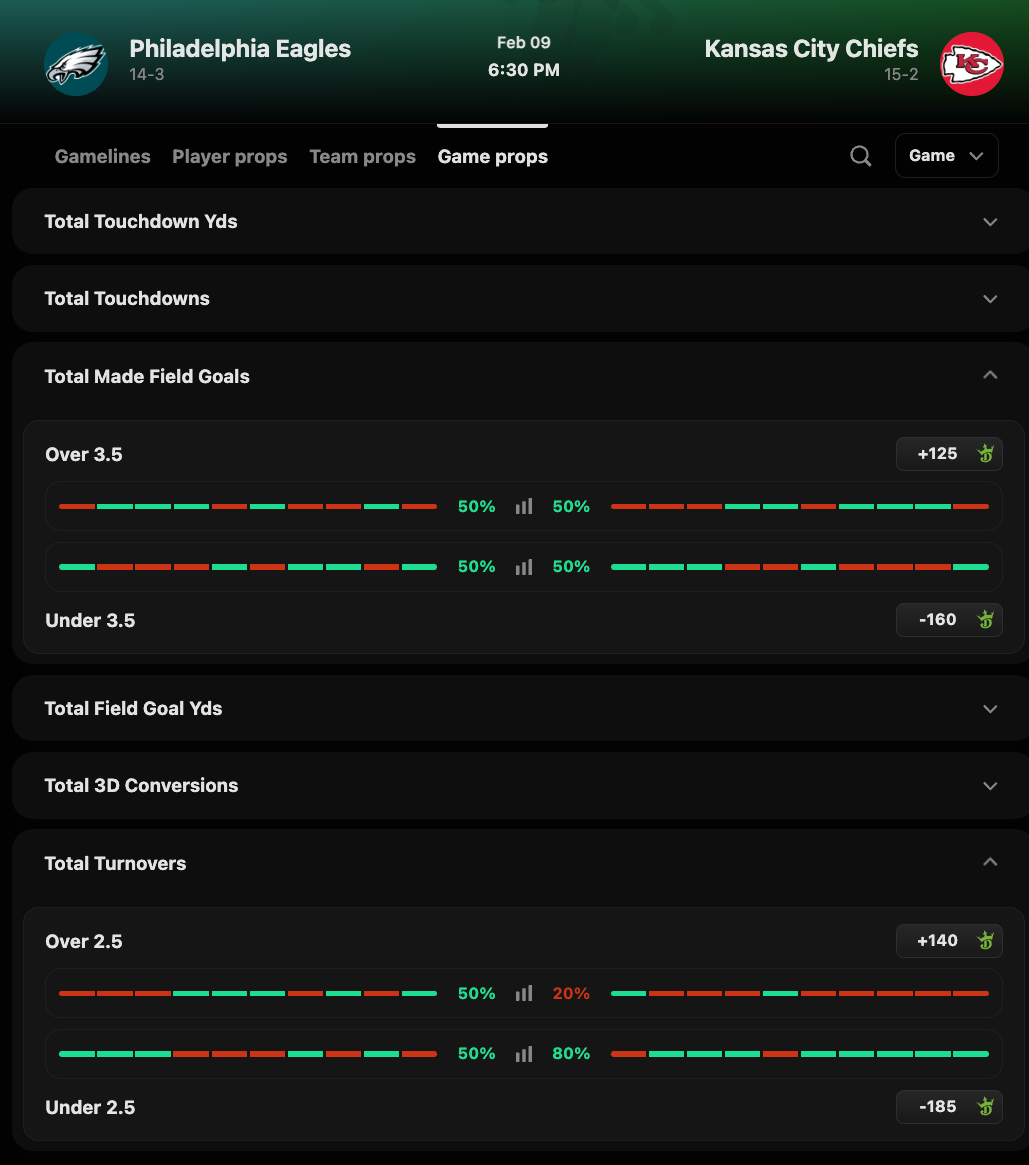1029x1165 pixels.
Task: Click the Feb 09 game date
Action: [524, 42]
